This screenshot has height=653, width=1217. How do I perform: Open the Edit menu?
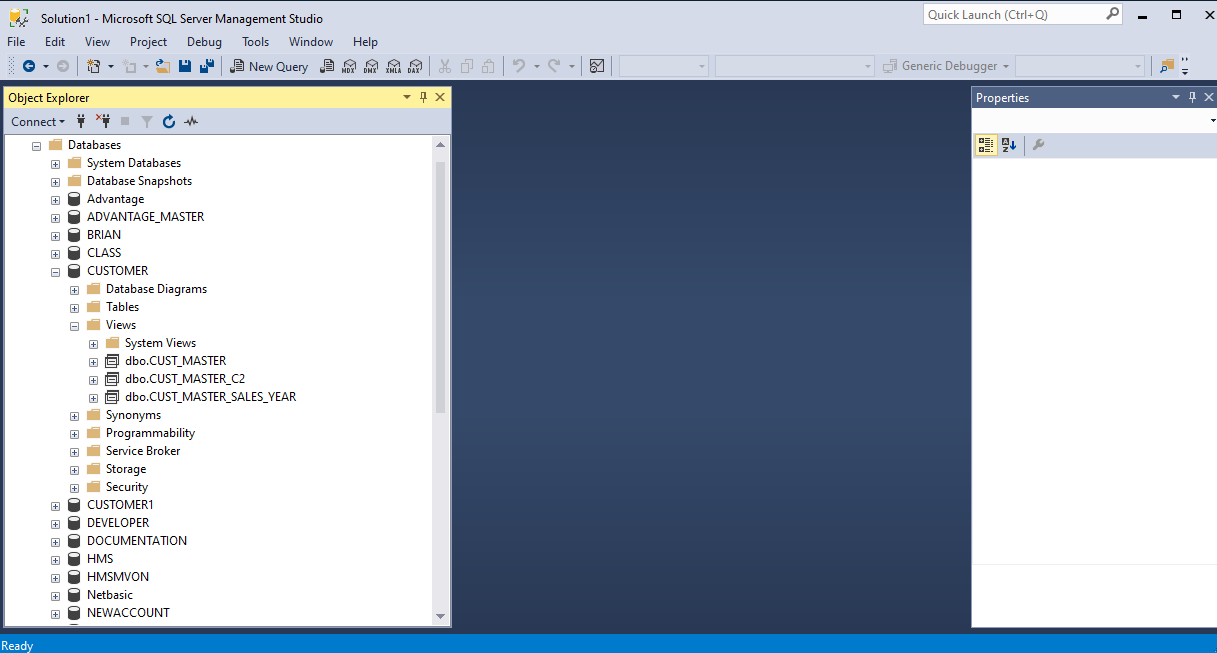[55, 42]
